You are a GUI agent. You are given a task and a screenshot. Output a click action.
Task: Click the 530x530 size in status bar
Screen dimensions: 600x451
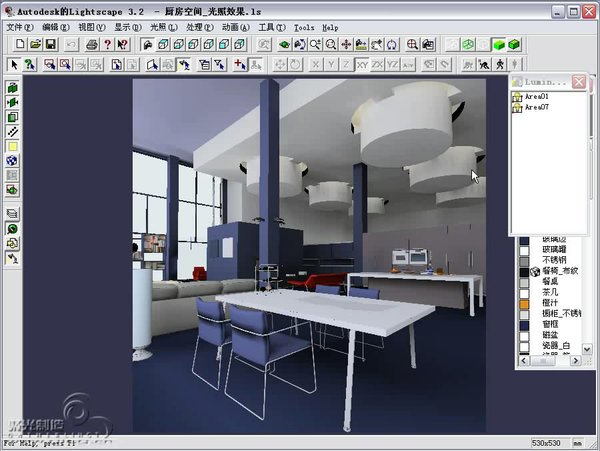tap(546, 443)
